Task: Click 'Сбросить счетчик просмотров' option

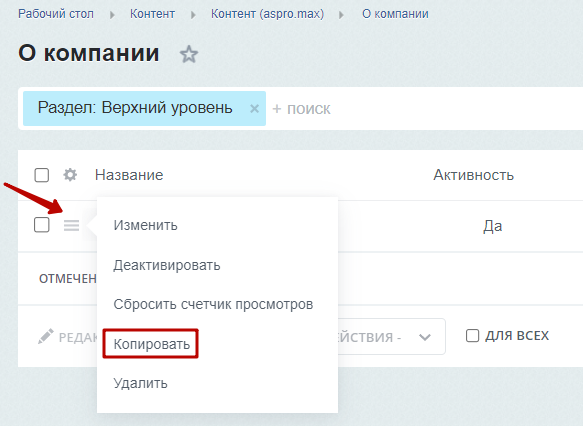Action: click(x=213, y=304)
